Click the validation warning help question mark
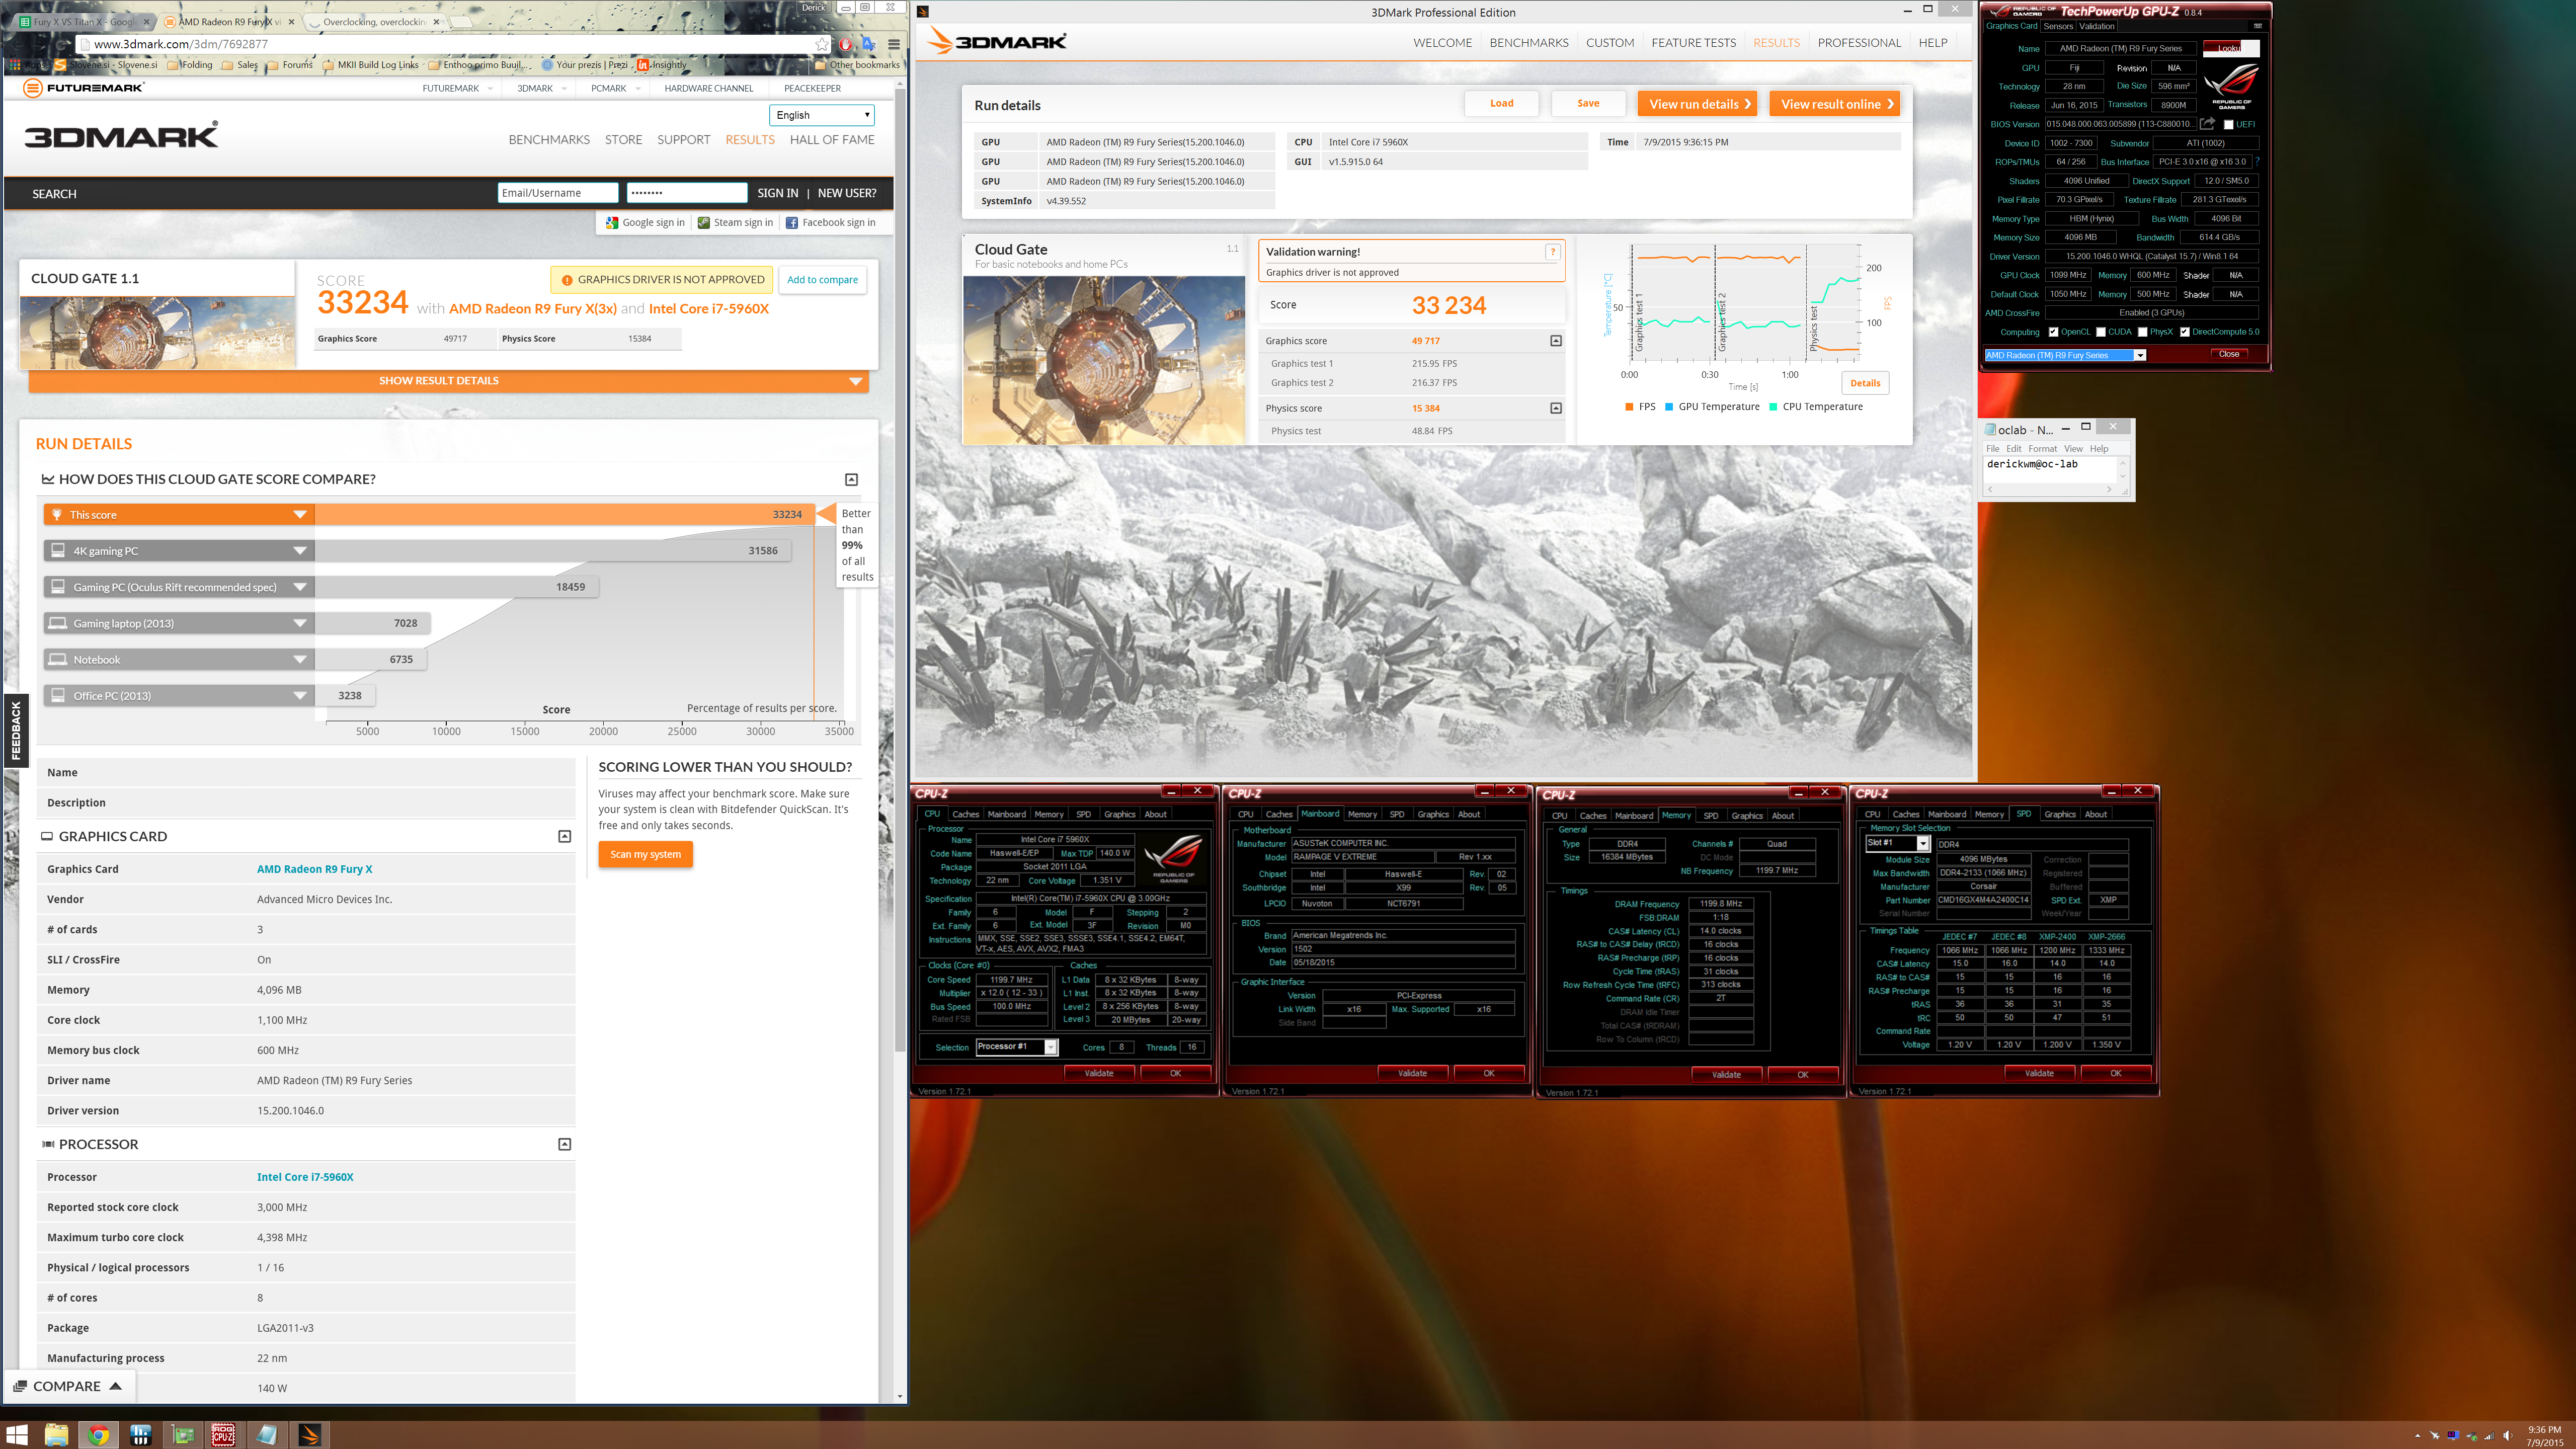 coord(1553,252)
